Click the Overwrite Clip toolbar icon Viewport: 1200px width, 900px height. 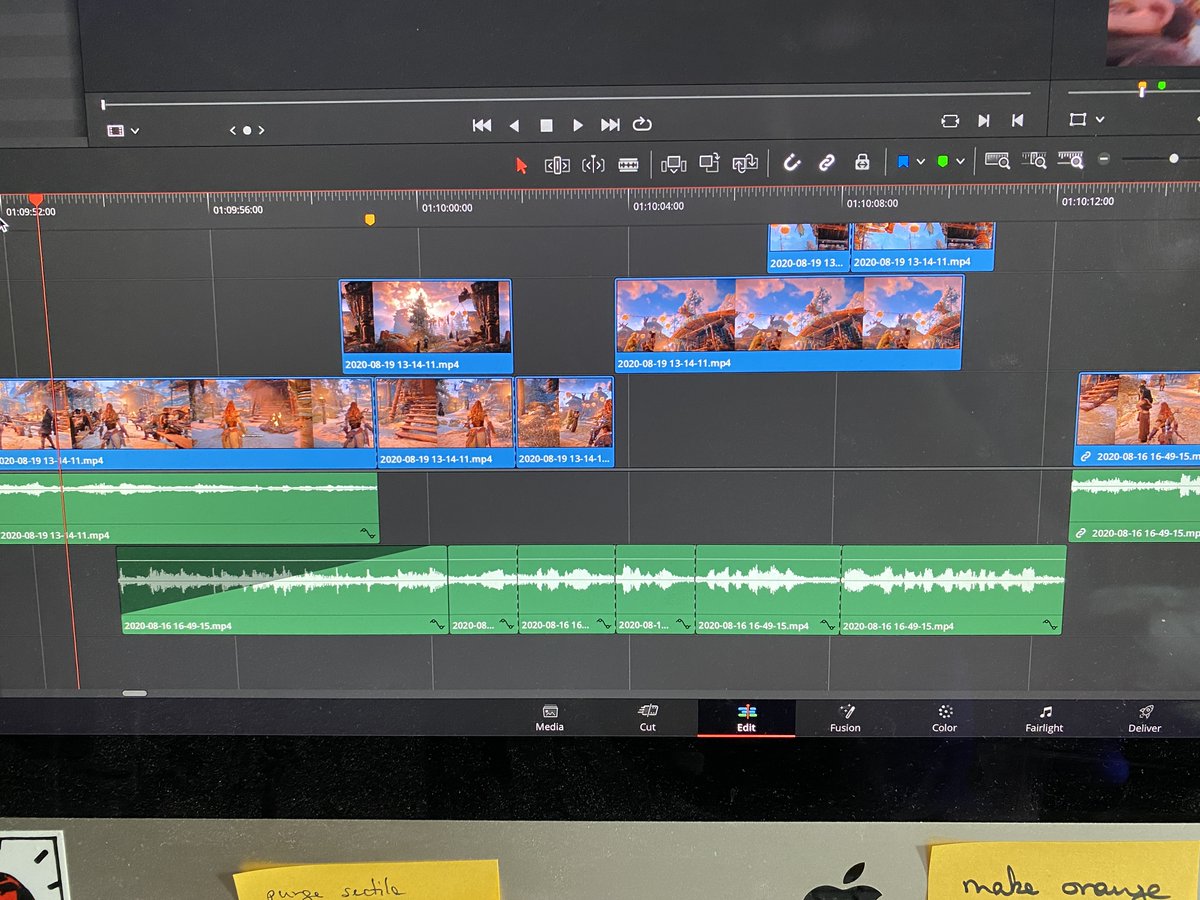click(710, 163)
